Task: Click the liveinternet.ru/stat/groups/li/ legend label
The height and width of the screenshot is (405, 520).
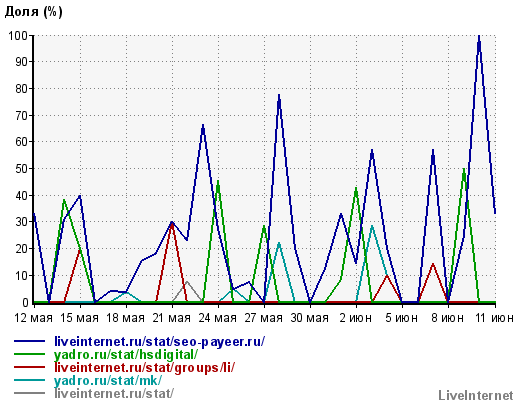Action: coord(144,368)
